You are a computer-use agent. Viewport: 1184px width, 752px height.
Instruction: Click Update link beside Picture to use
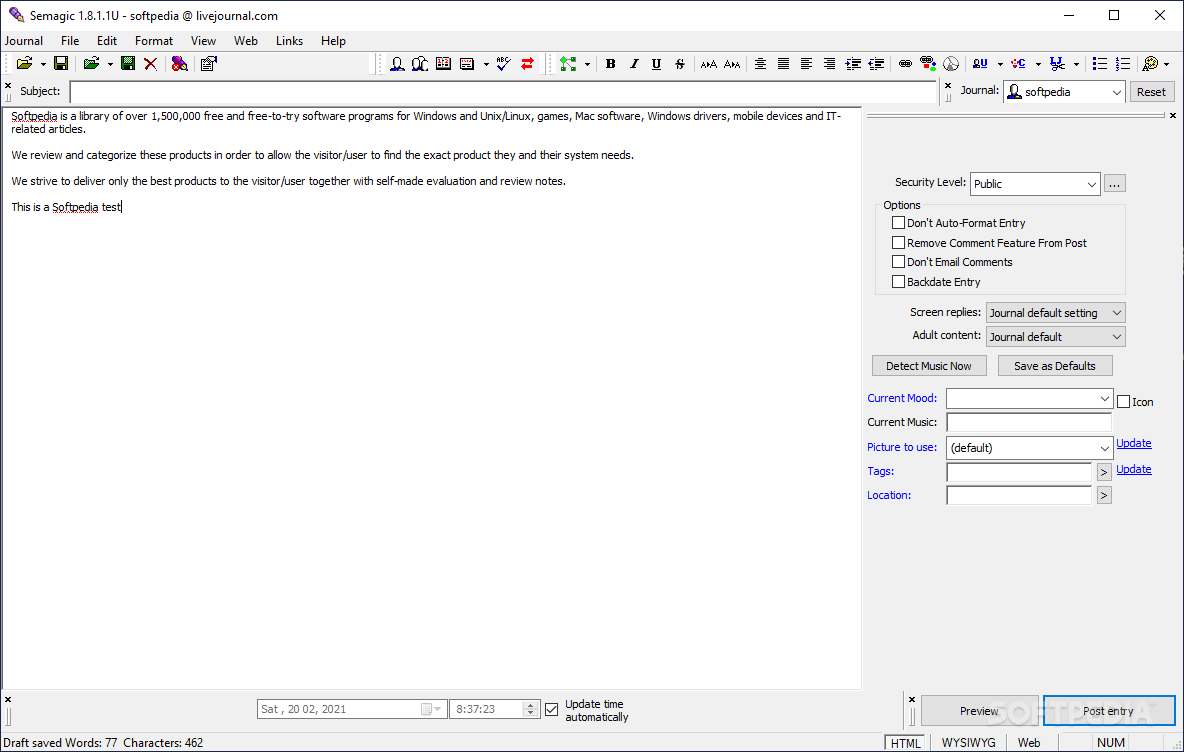pos(1134,443)
